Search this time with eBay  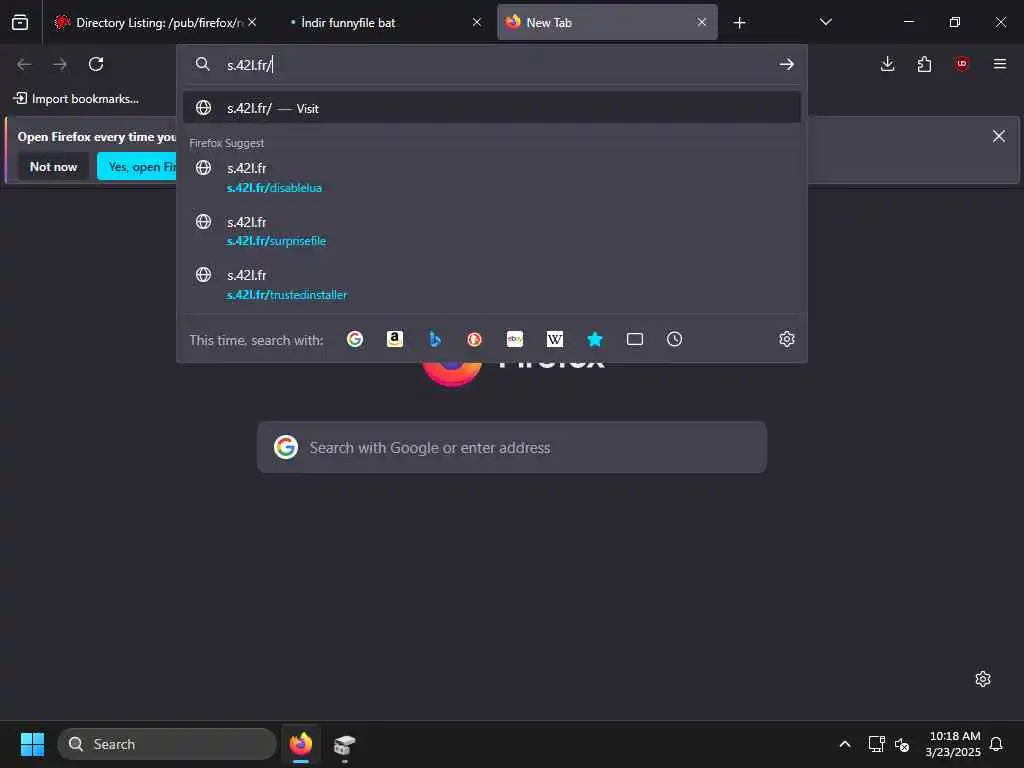[x=515, y=339]
